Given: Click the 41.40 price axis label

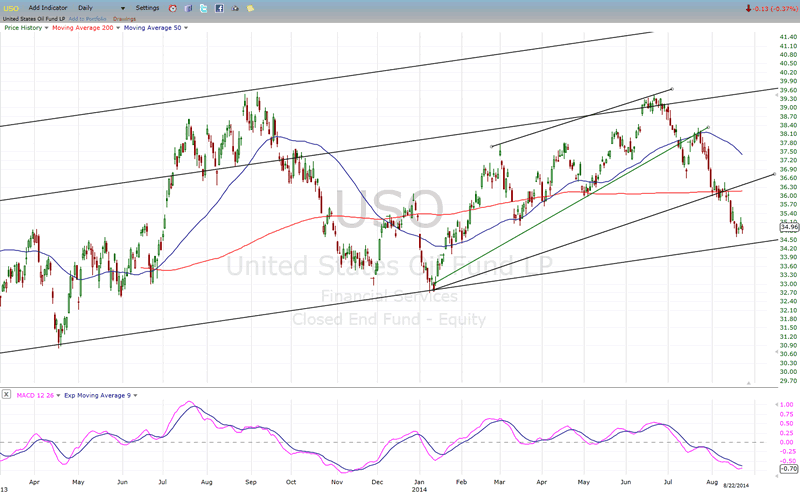Looking at the screenshot, I should click(788, 37).
